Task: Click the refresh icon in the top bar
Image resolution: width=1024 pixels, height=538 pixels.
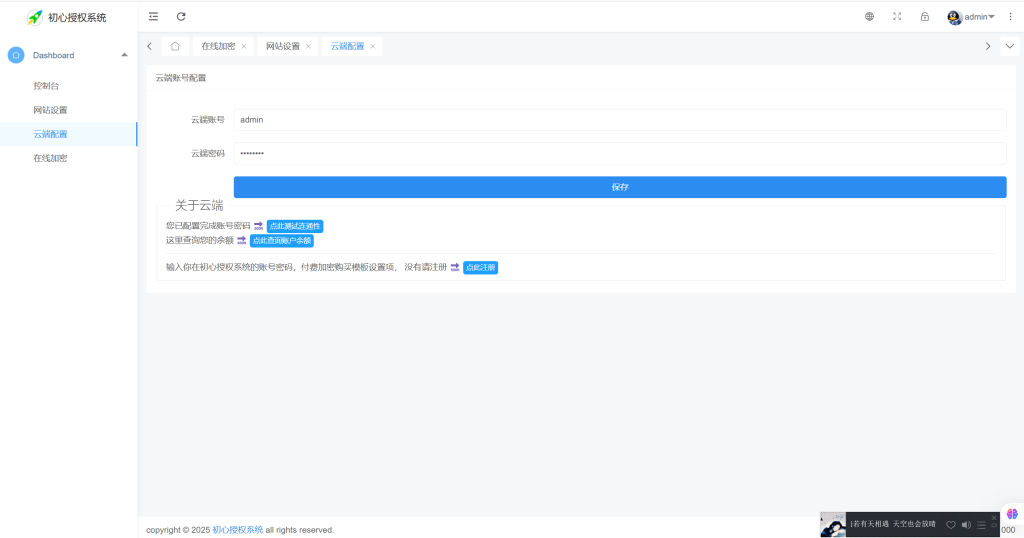Action: click(x=181, y=16)
